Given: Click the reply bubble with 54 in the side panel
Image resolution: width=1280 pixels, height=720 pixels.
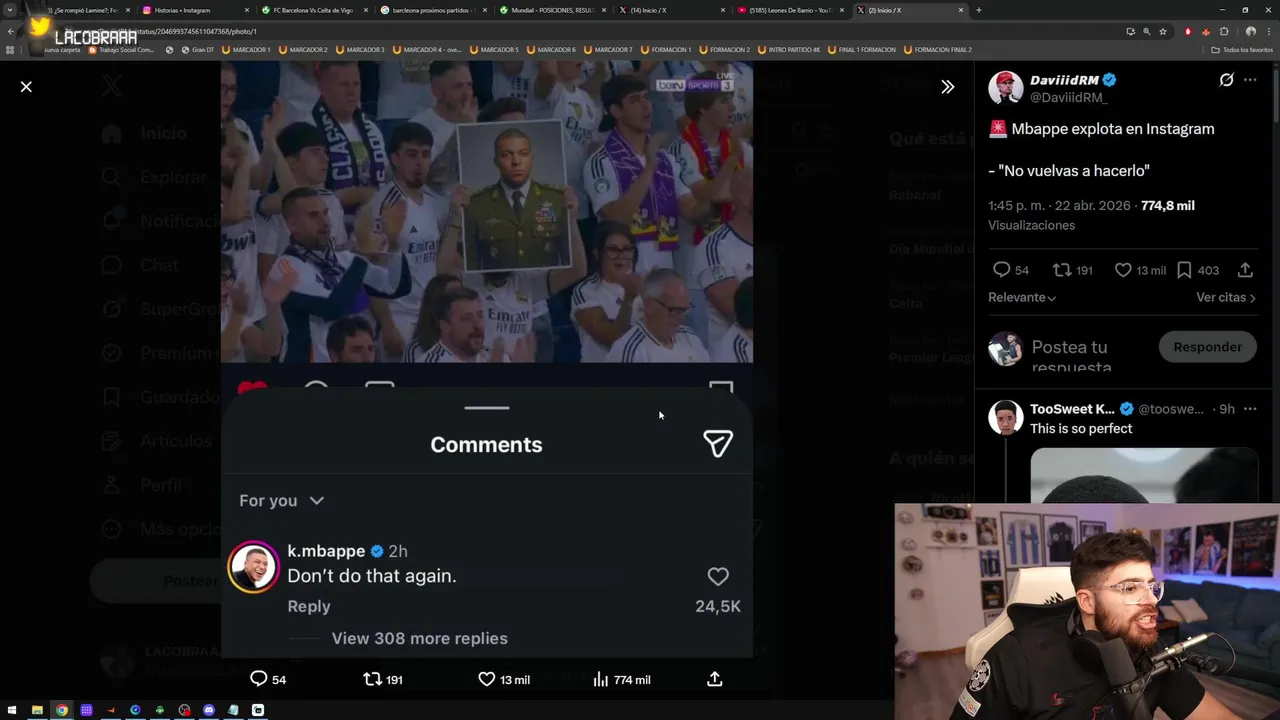Looking at the screenshot, I should coord(1010,270).
